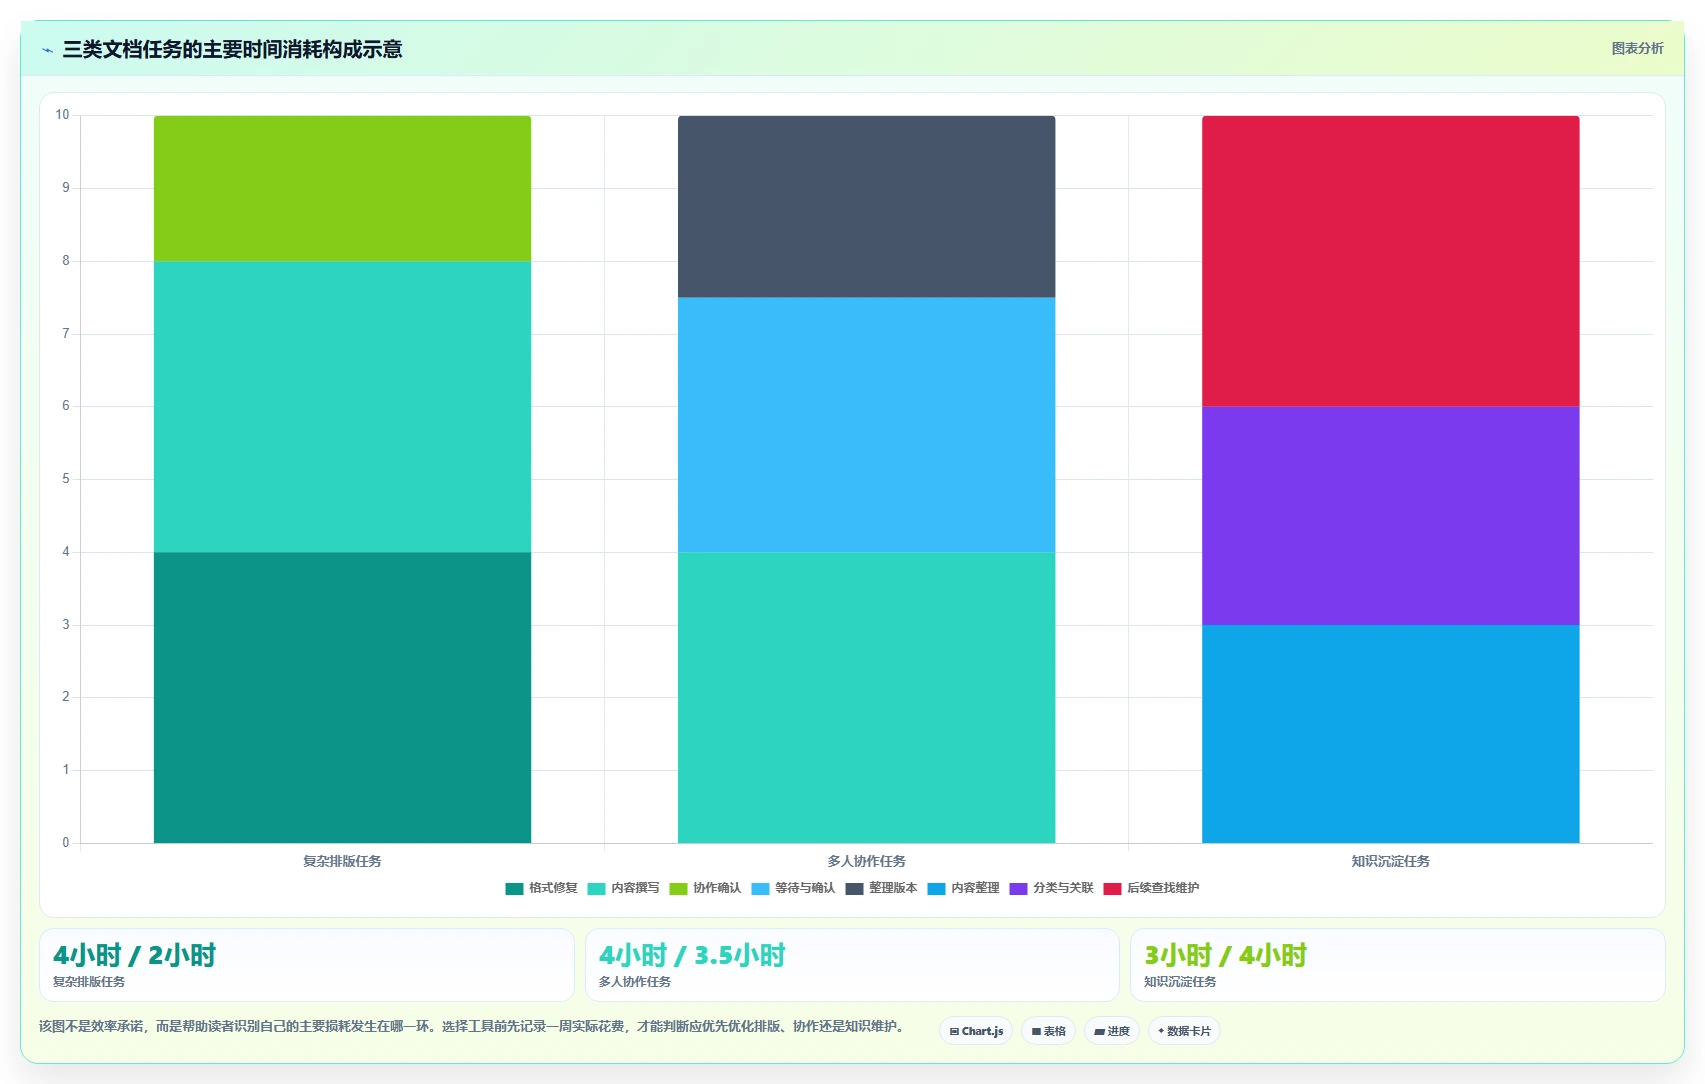Click the 多人协作任务 x-axis label
Image resolution: width=1705 pixels, height=1084 pixels.
pos(866,861)
